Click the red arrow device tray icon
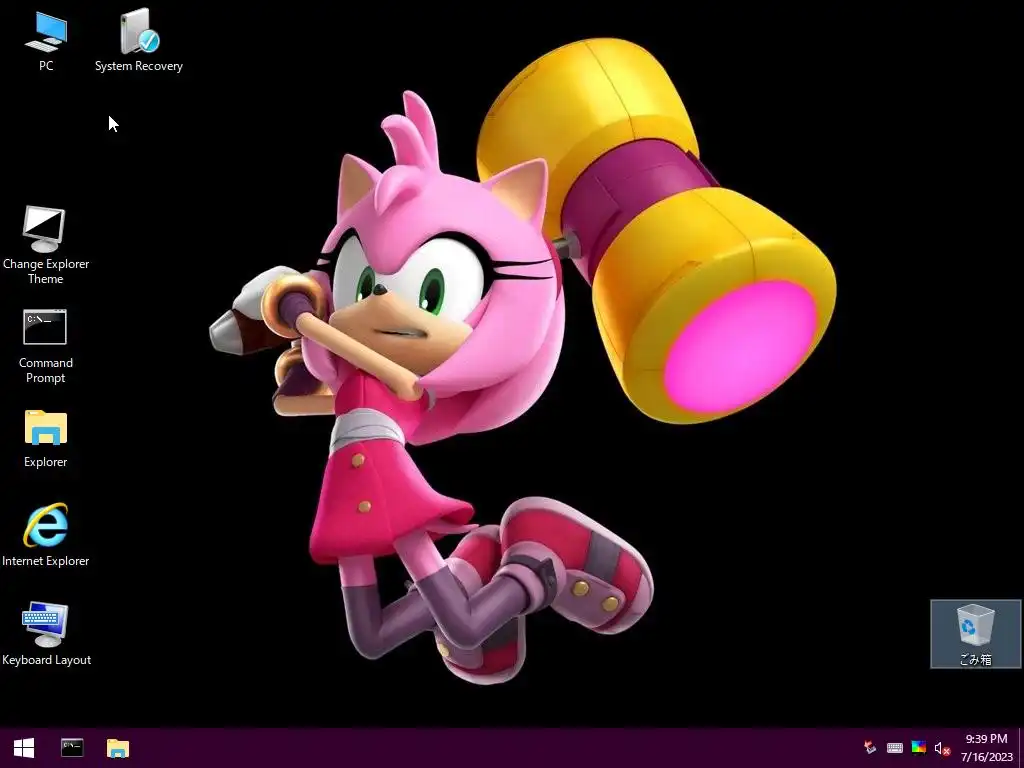Viewport: 1024px width, 768px height. coord(870,748)
